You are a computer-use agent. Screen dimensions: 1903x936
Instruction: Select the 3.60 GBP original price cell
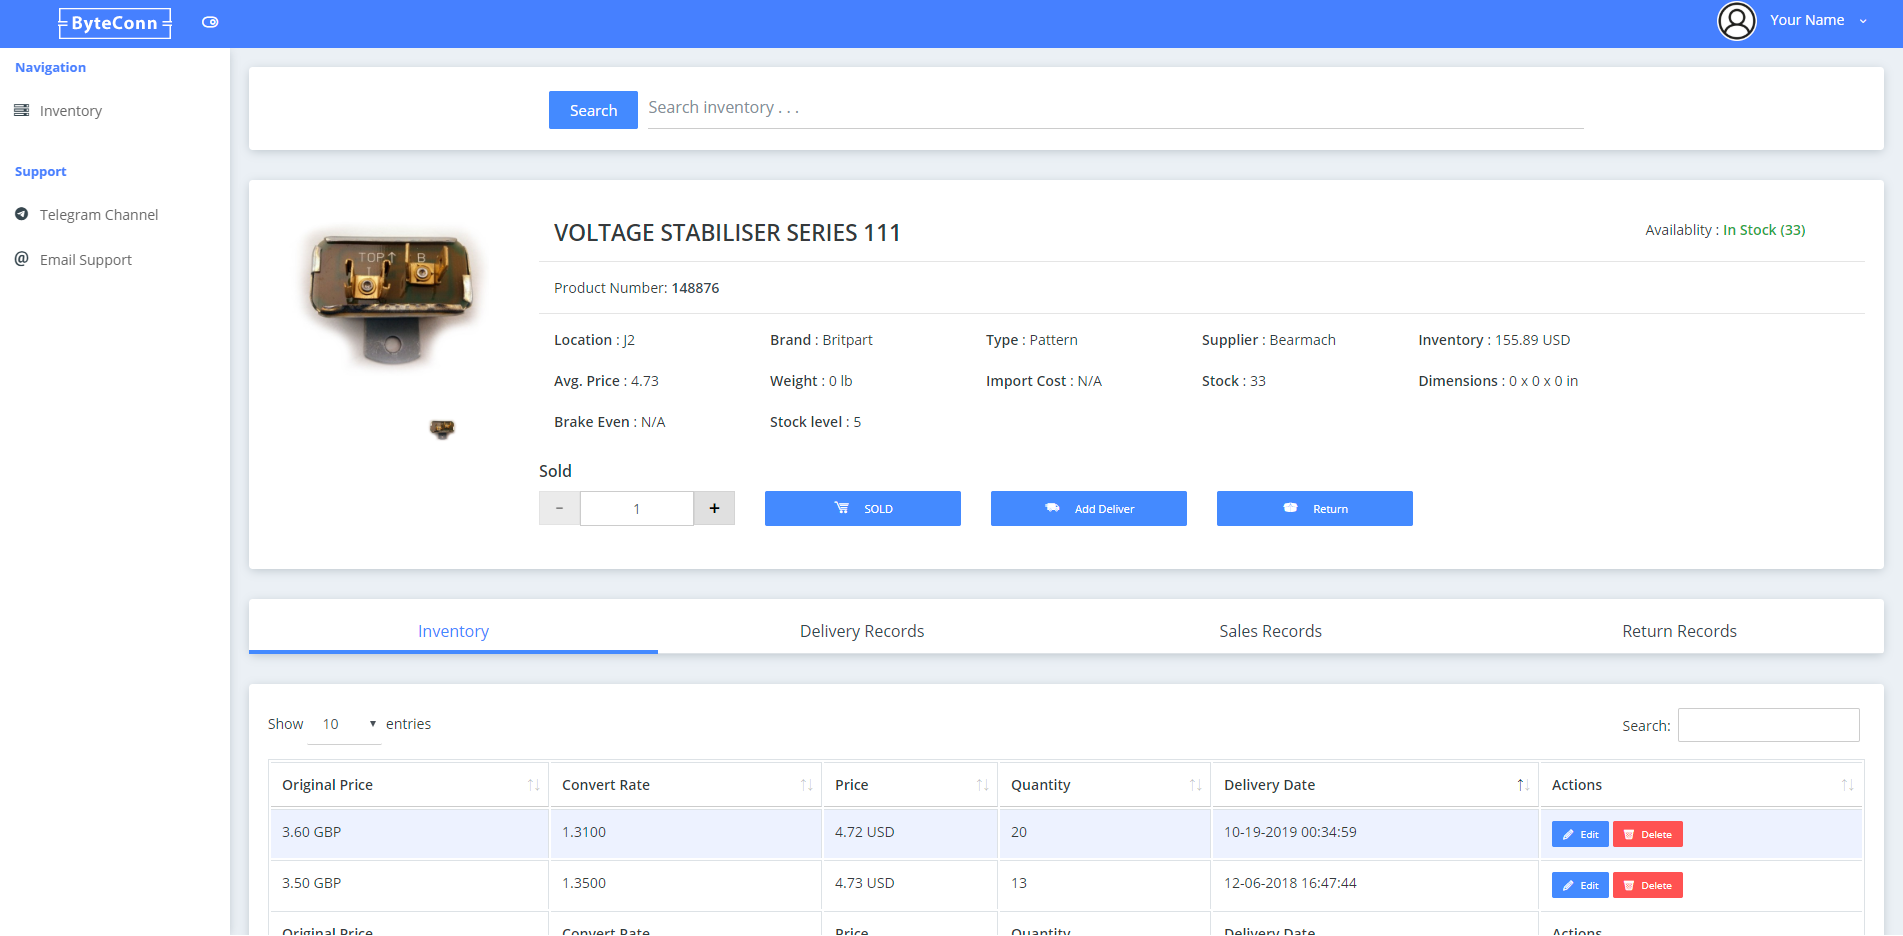[409, 833]
